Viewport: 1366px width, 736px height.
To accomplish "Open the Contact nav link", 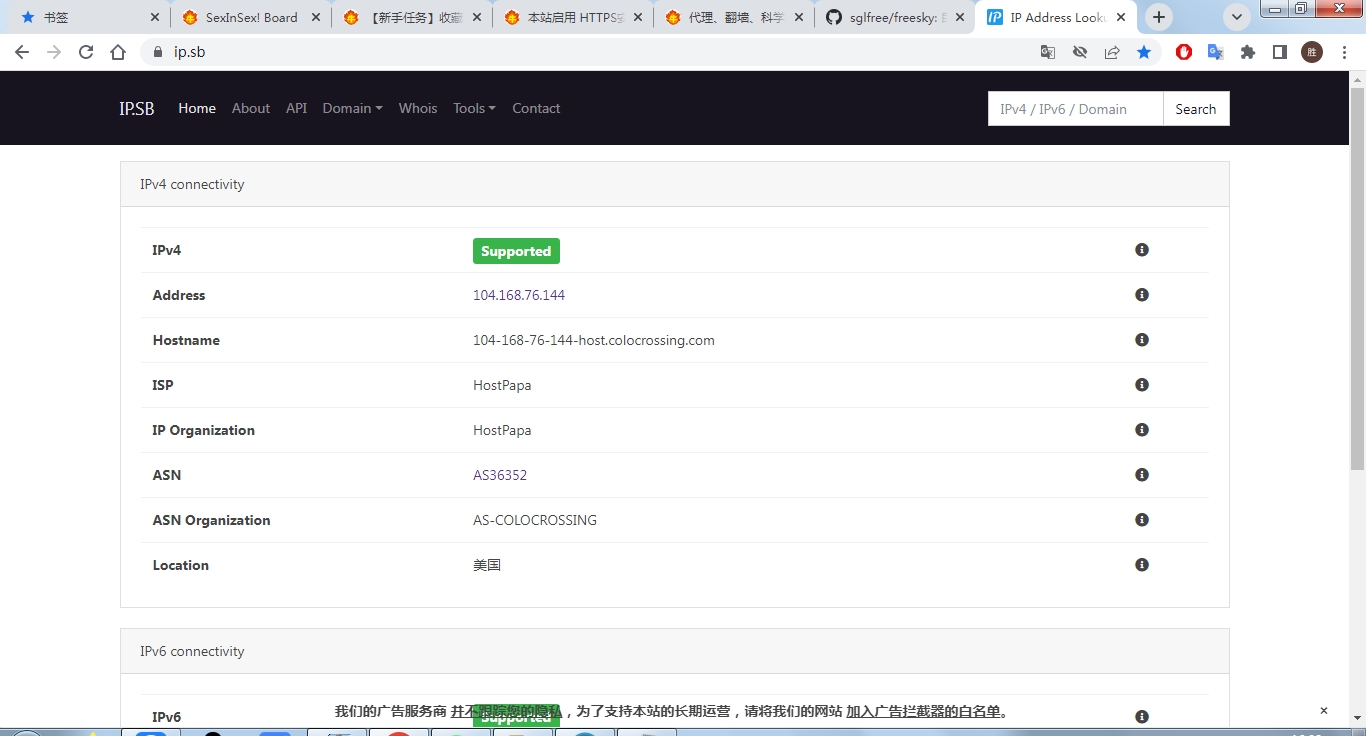I will pos(536,108).
